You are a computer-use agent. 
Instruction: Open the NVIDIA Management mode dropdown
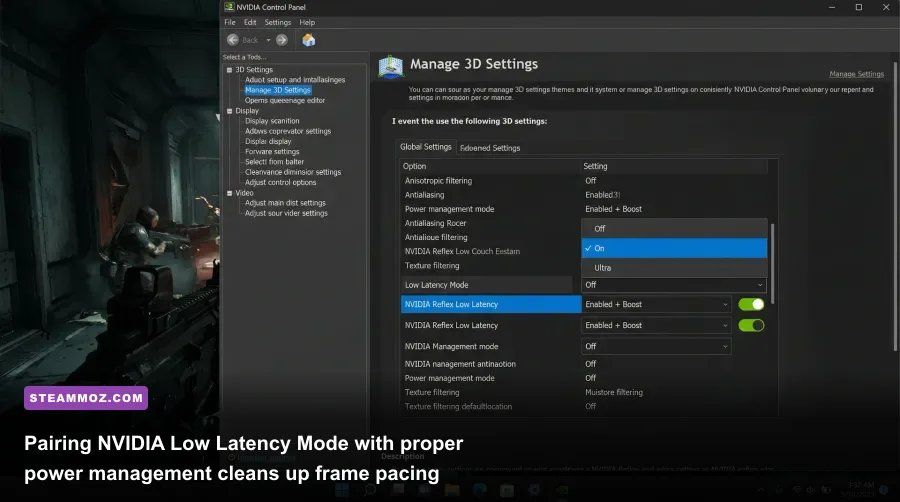coord(656,347)
